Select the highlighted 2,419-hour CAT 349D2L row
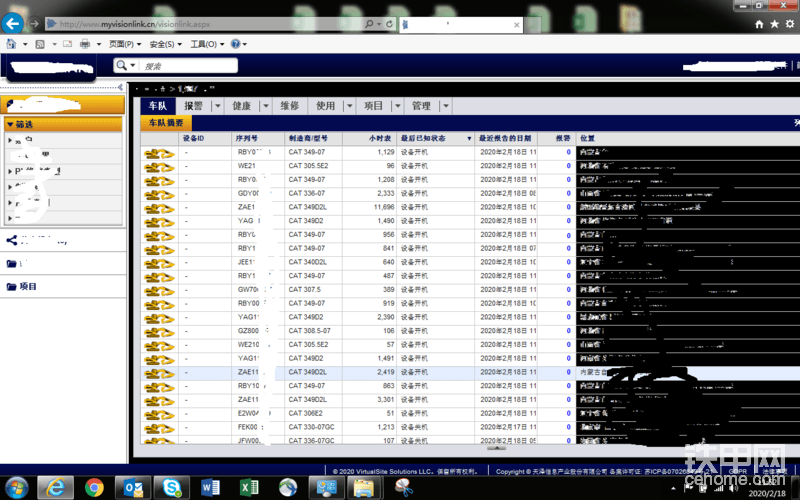 pos(469,372)
